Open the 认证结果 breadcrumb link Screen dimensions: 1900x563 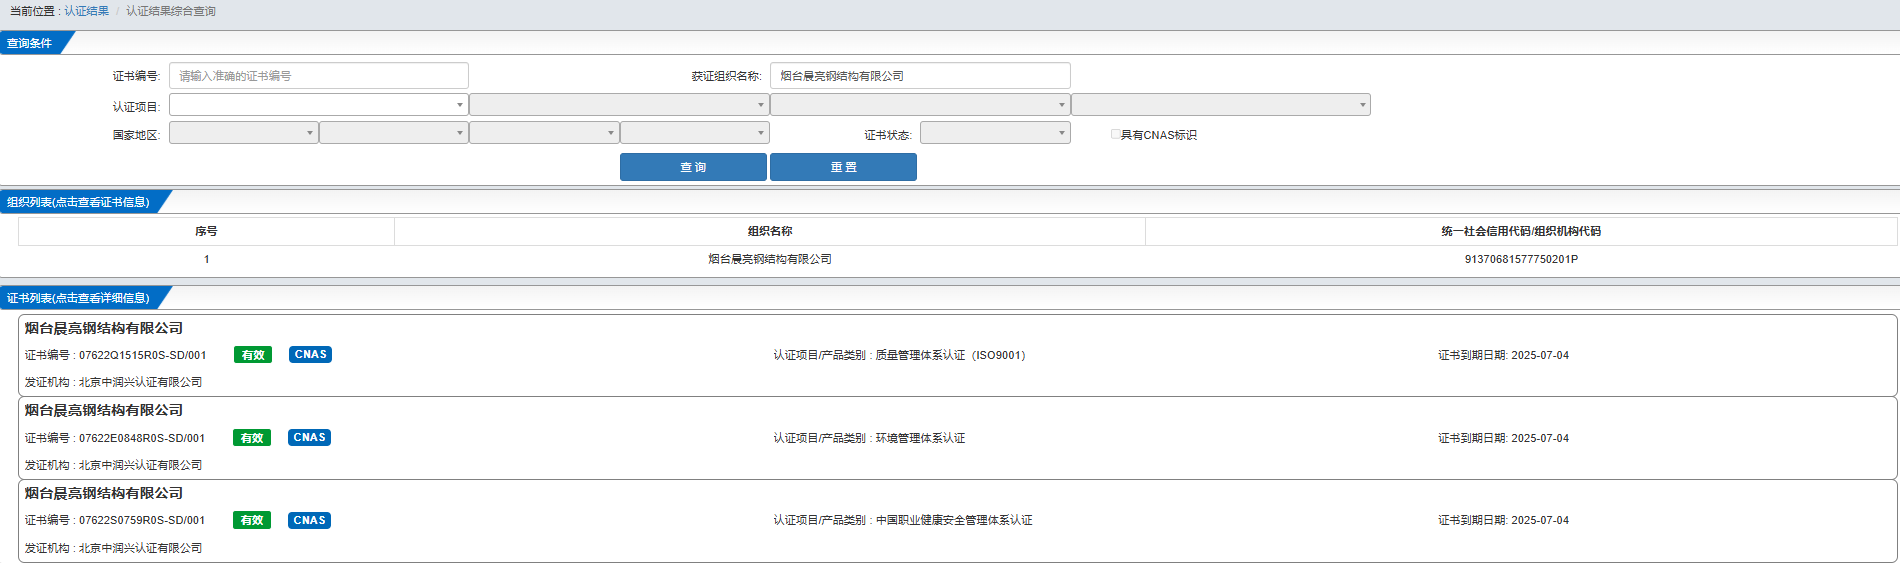click(87, 11)
